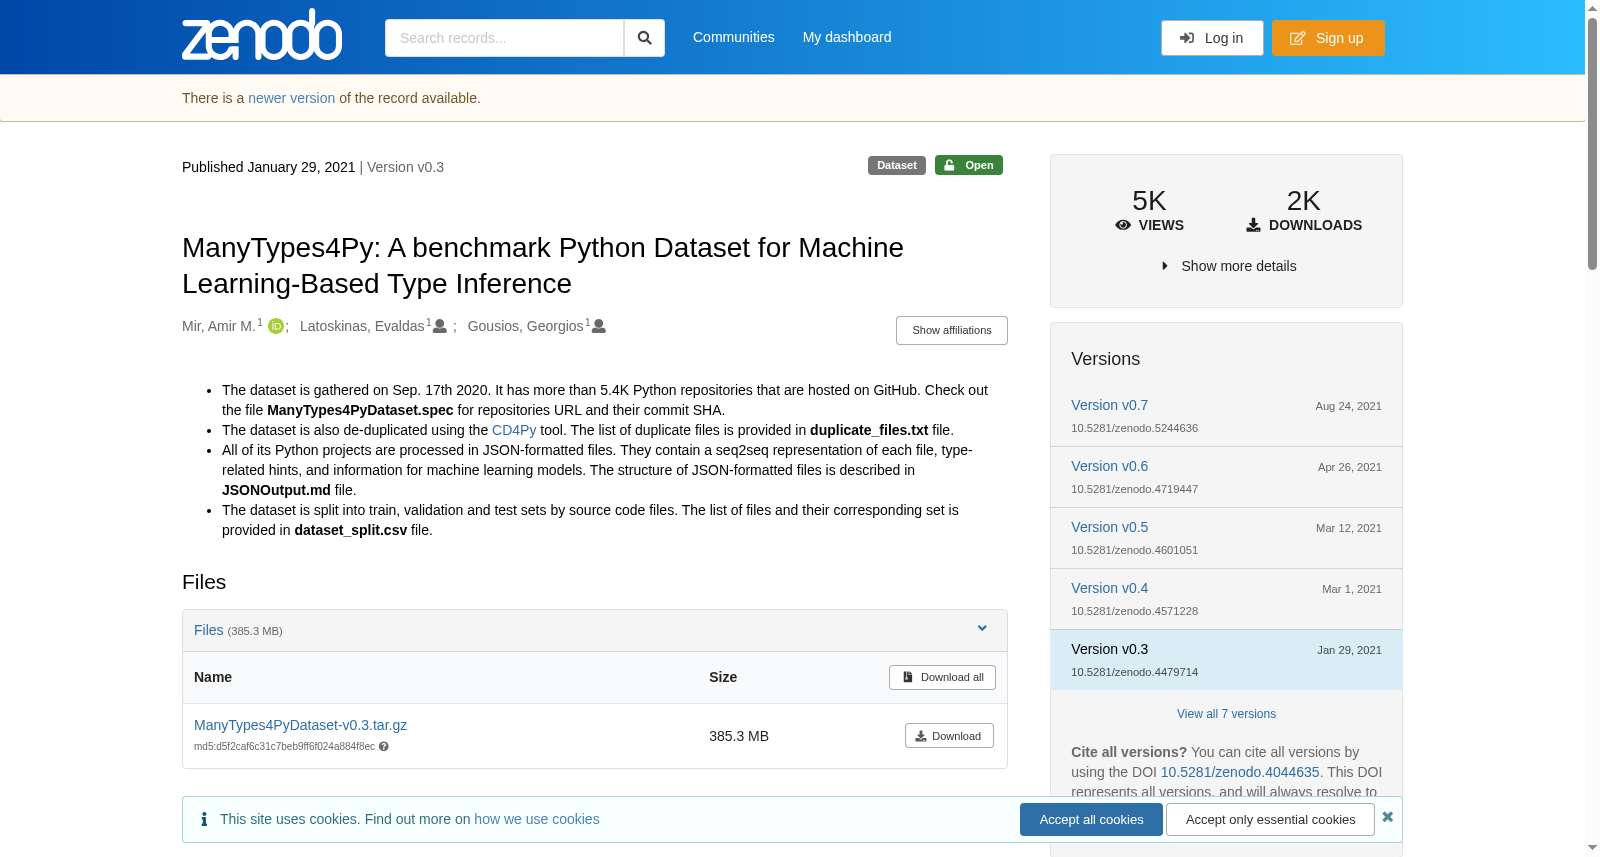Click author name Mir, Amir M.
Viewport: 1600px width, 857px height.
(x=219, y=326)
